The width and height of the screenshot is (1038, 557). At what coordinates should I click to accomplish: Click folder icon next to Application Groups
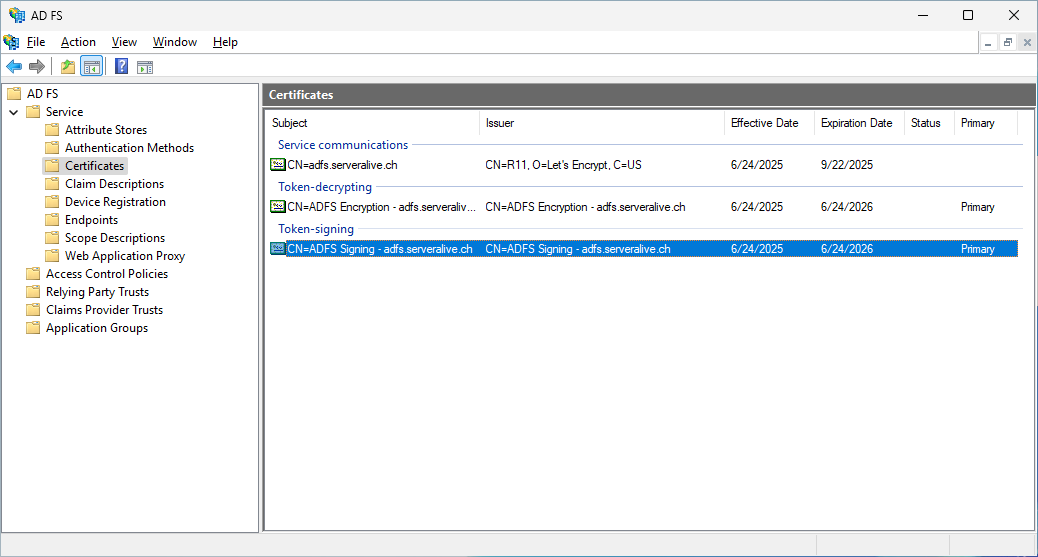[x=33, y=327]
